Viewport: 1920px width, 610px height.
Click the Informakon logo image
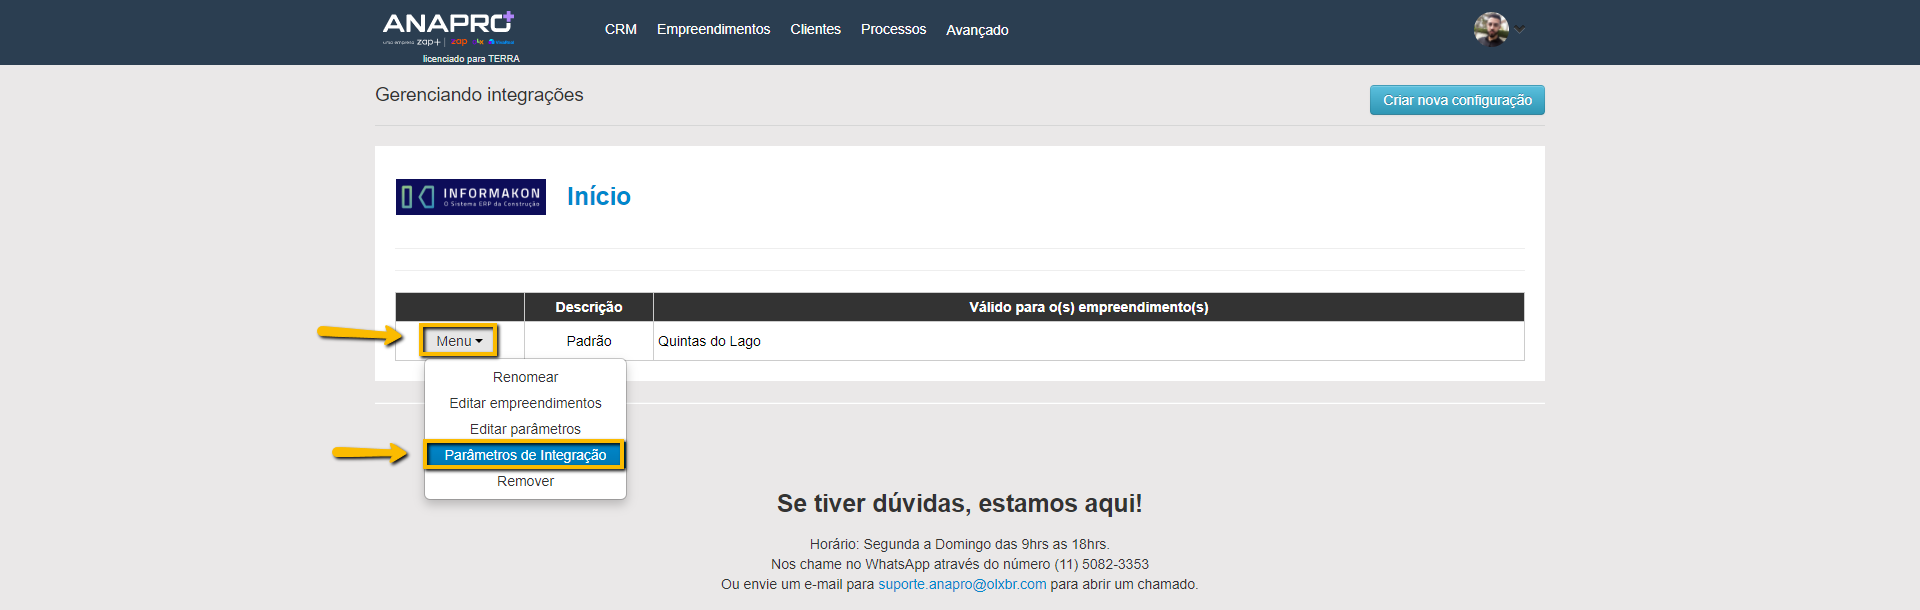(470, 197)
